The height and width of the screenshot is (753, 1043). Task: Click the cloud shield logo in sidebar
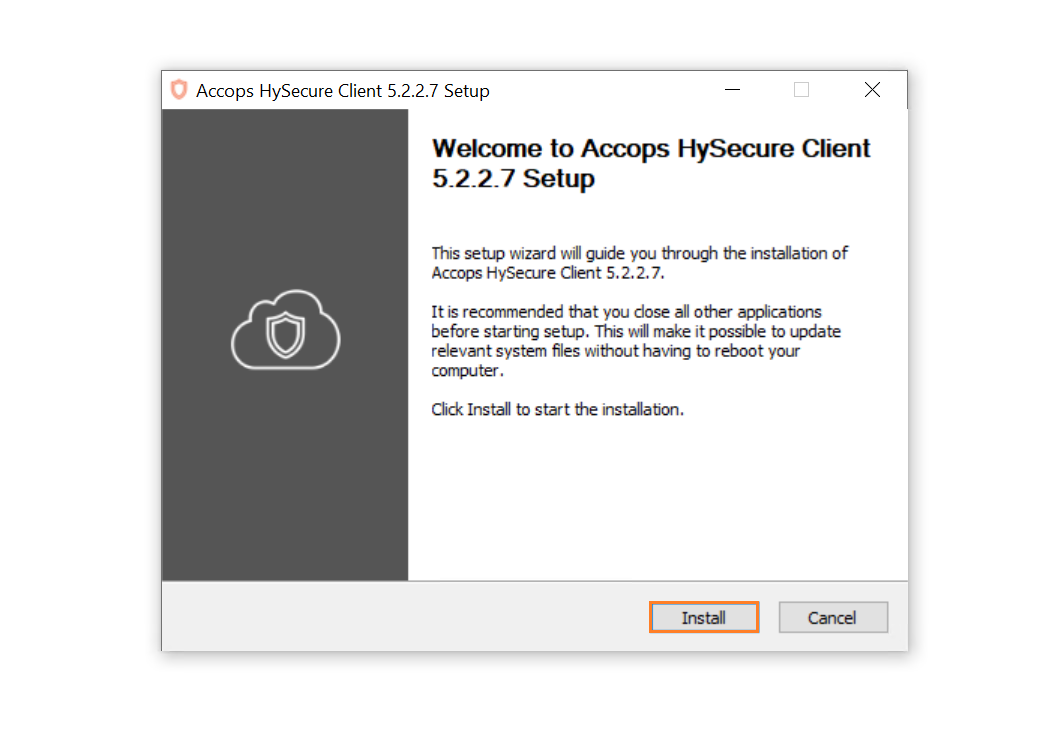pyautogui.click(x=285, y=330)
